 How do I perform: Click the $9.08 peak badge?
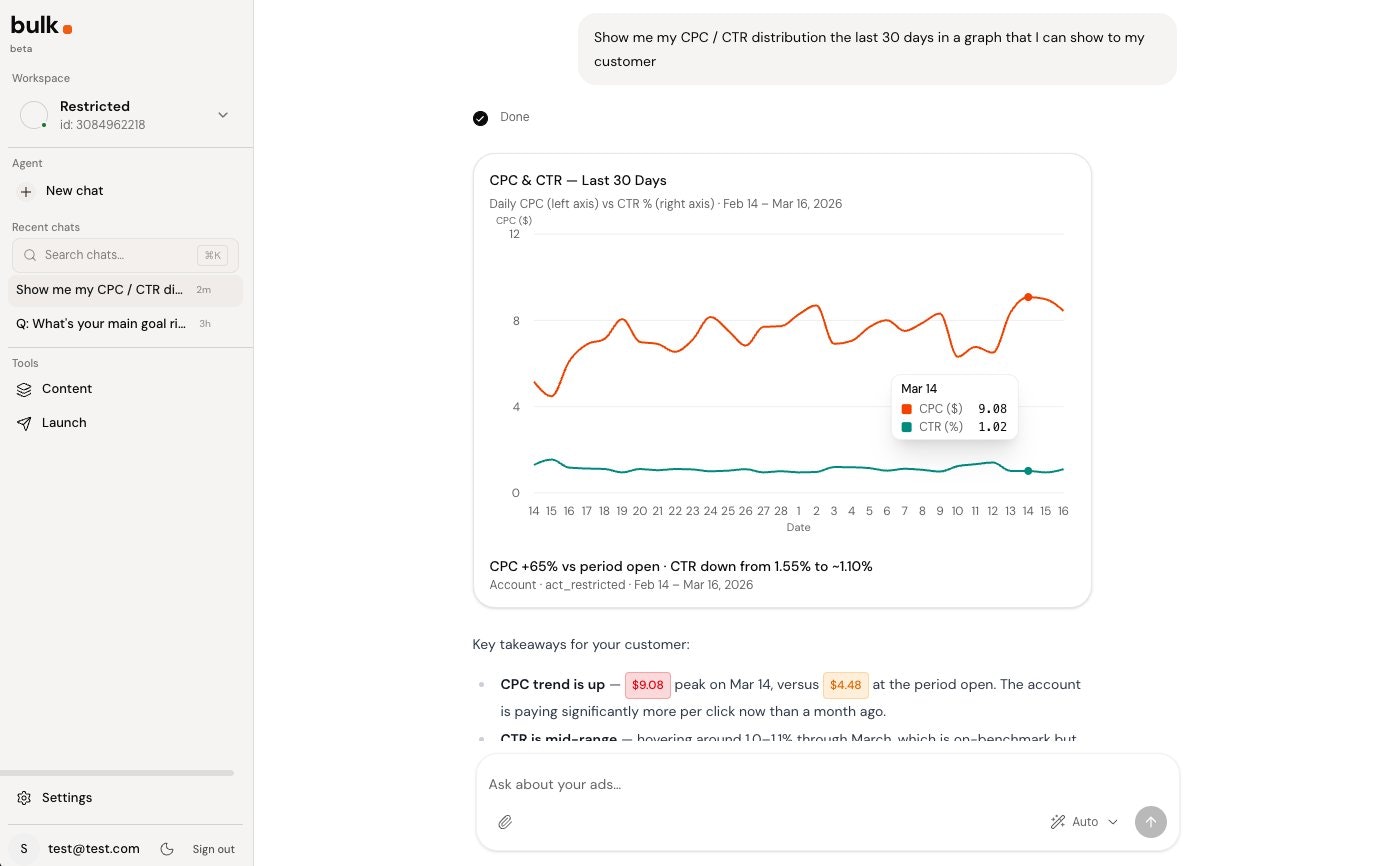pyautogui.click(x=647, y=685)
